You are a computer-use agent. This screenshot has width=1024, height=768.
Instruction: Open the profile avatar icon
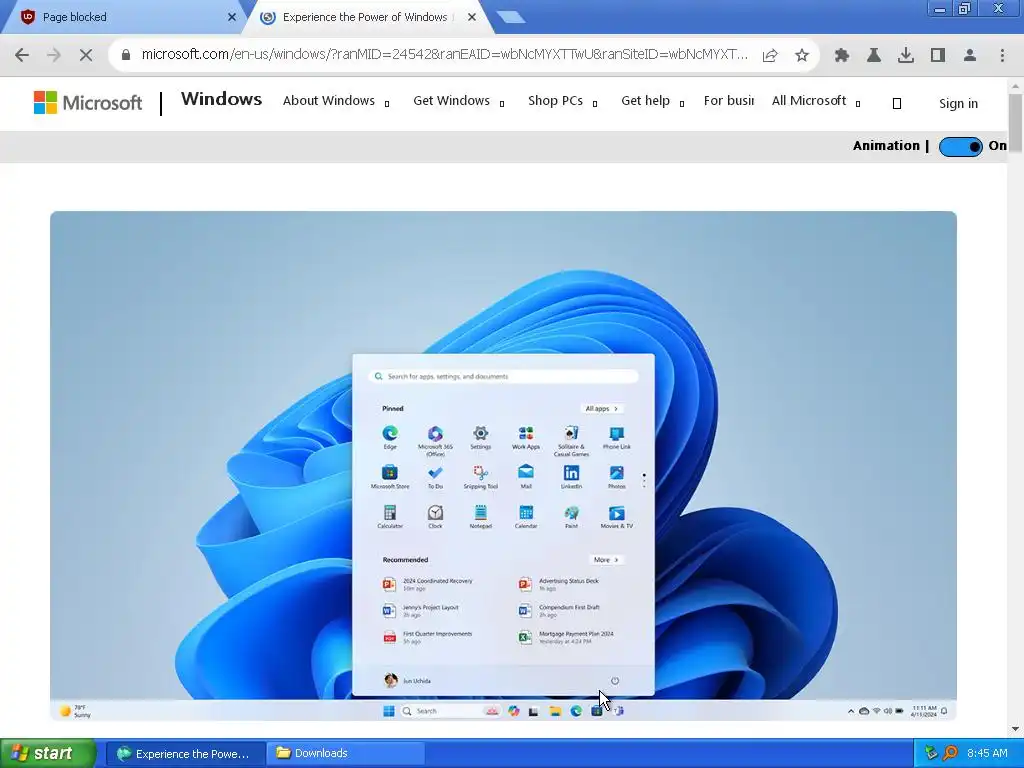tap(970, 56)
